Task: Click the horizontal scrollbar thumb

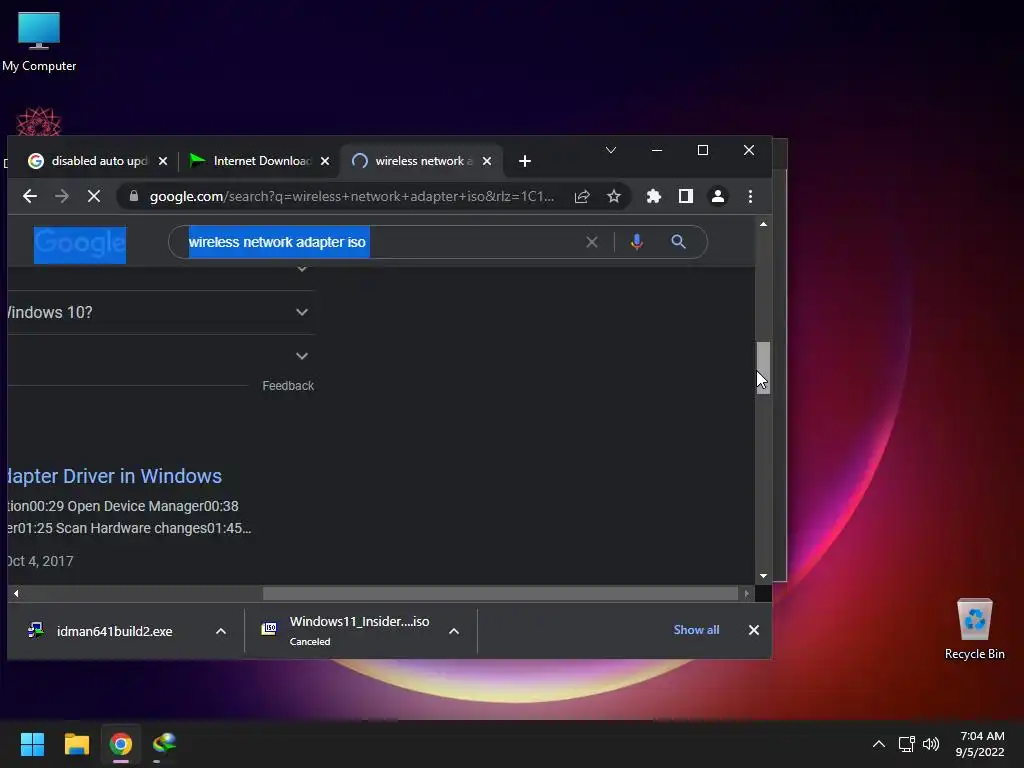Action: click(x=500, y=594)
